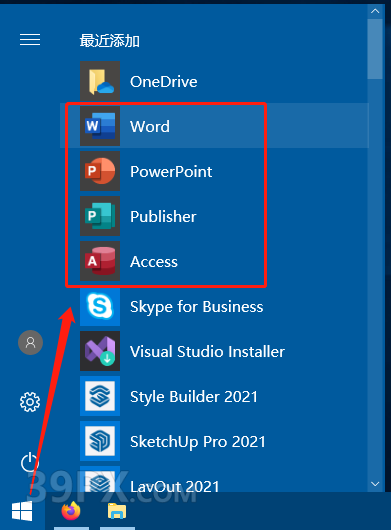Click the 最近添加 section header

109,41
